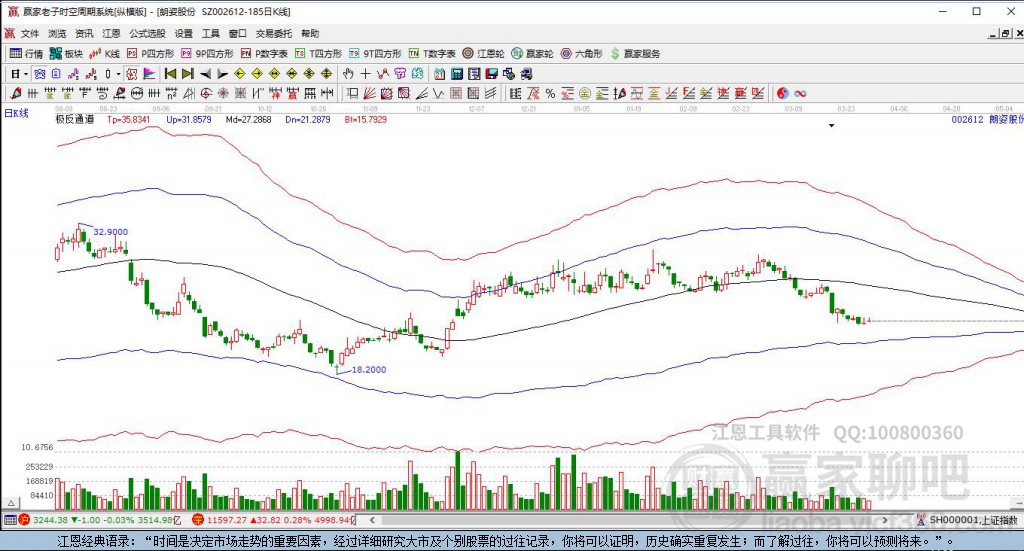Click the Tp=35.8341 indicator value
Image resolution: width=1024 pixels, height=551 pixels.
point(128,119)
